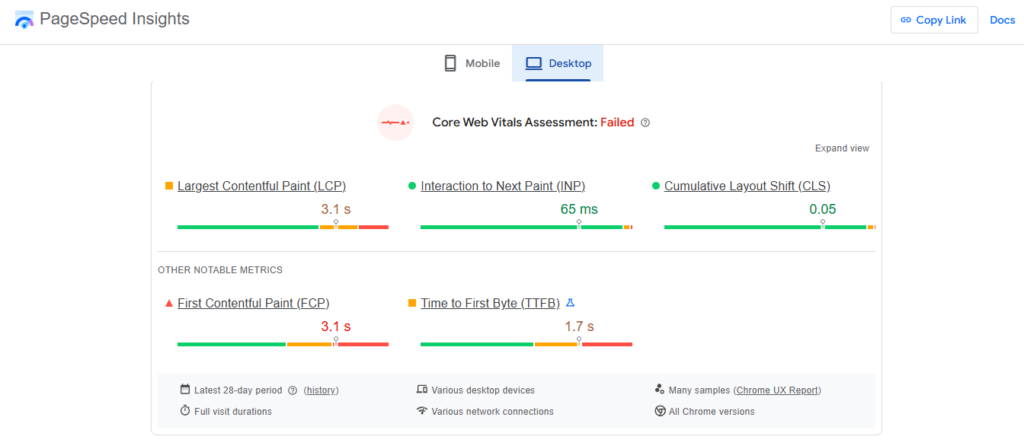Open the history link
Image resolution: width=1024 pixels, height=446 pixels.
coord(321,391)
